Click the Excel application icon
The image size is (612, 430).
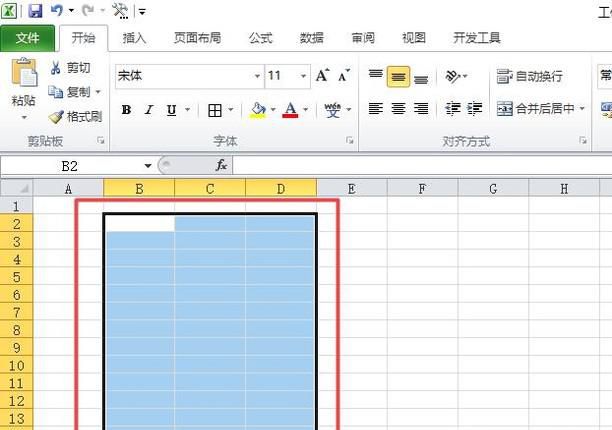pos(9,11)
